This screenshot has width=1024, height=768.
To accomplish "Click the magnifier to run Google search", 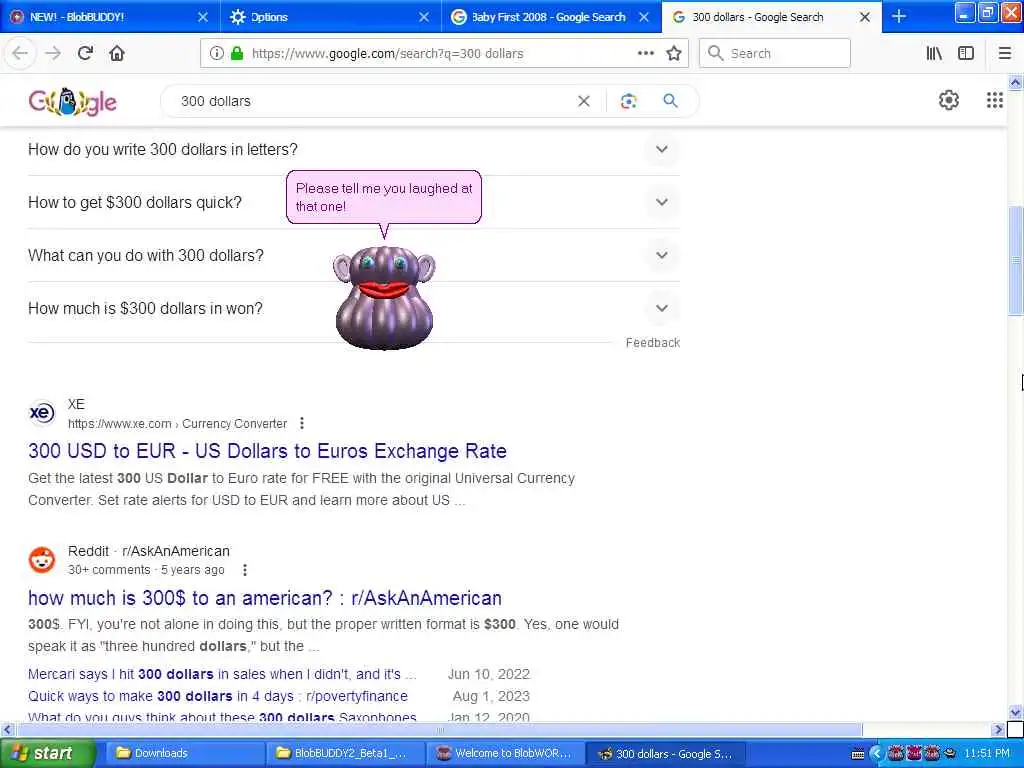I will (x=670, y=101).
